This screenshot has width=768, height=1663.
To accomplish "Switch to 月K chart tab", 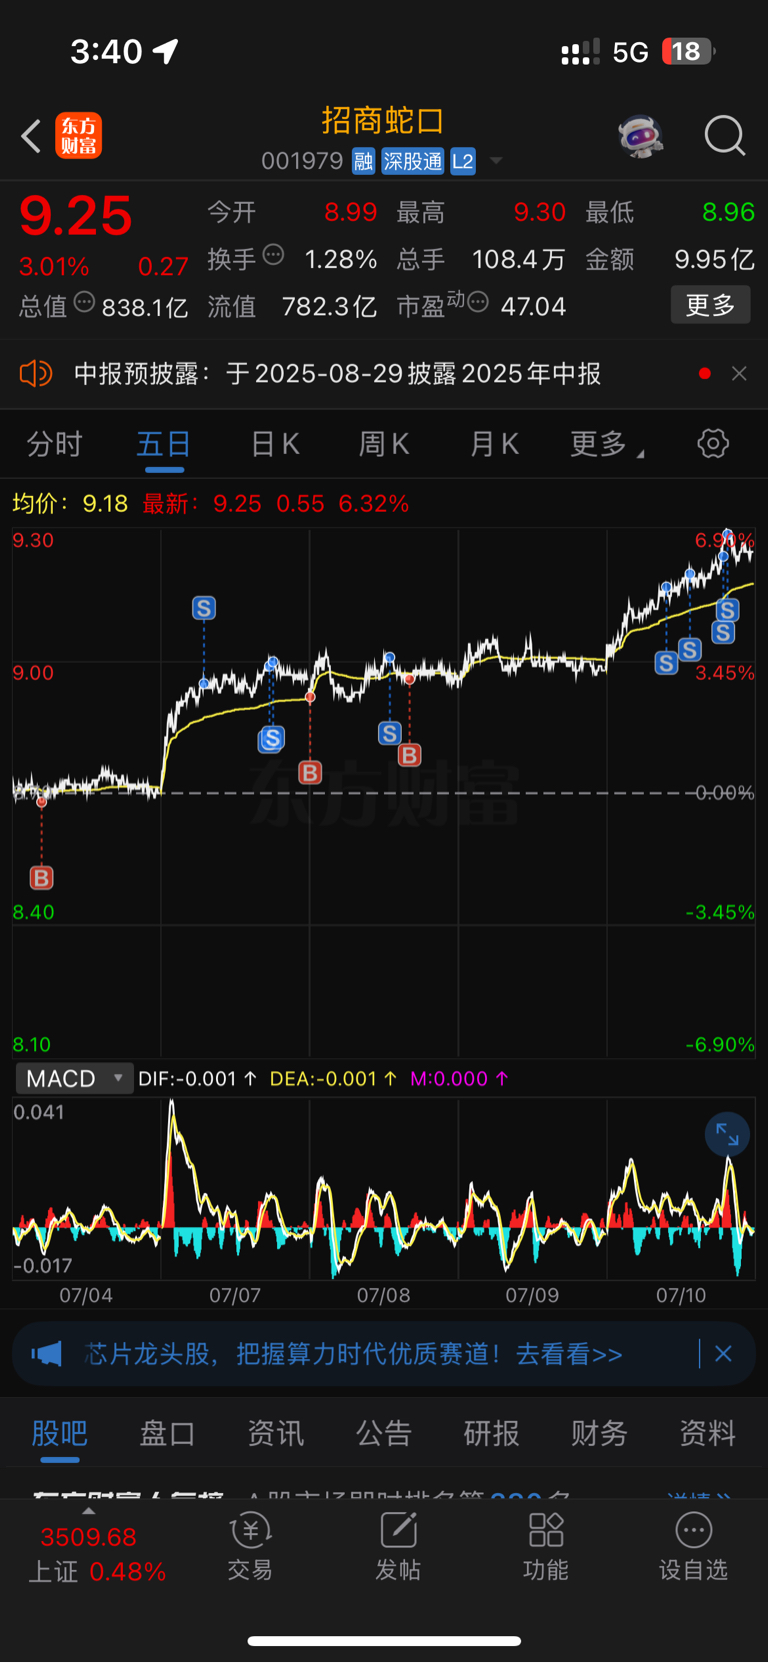I will tap(494, 444).
